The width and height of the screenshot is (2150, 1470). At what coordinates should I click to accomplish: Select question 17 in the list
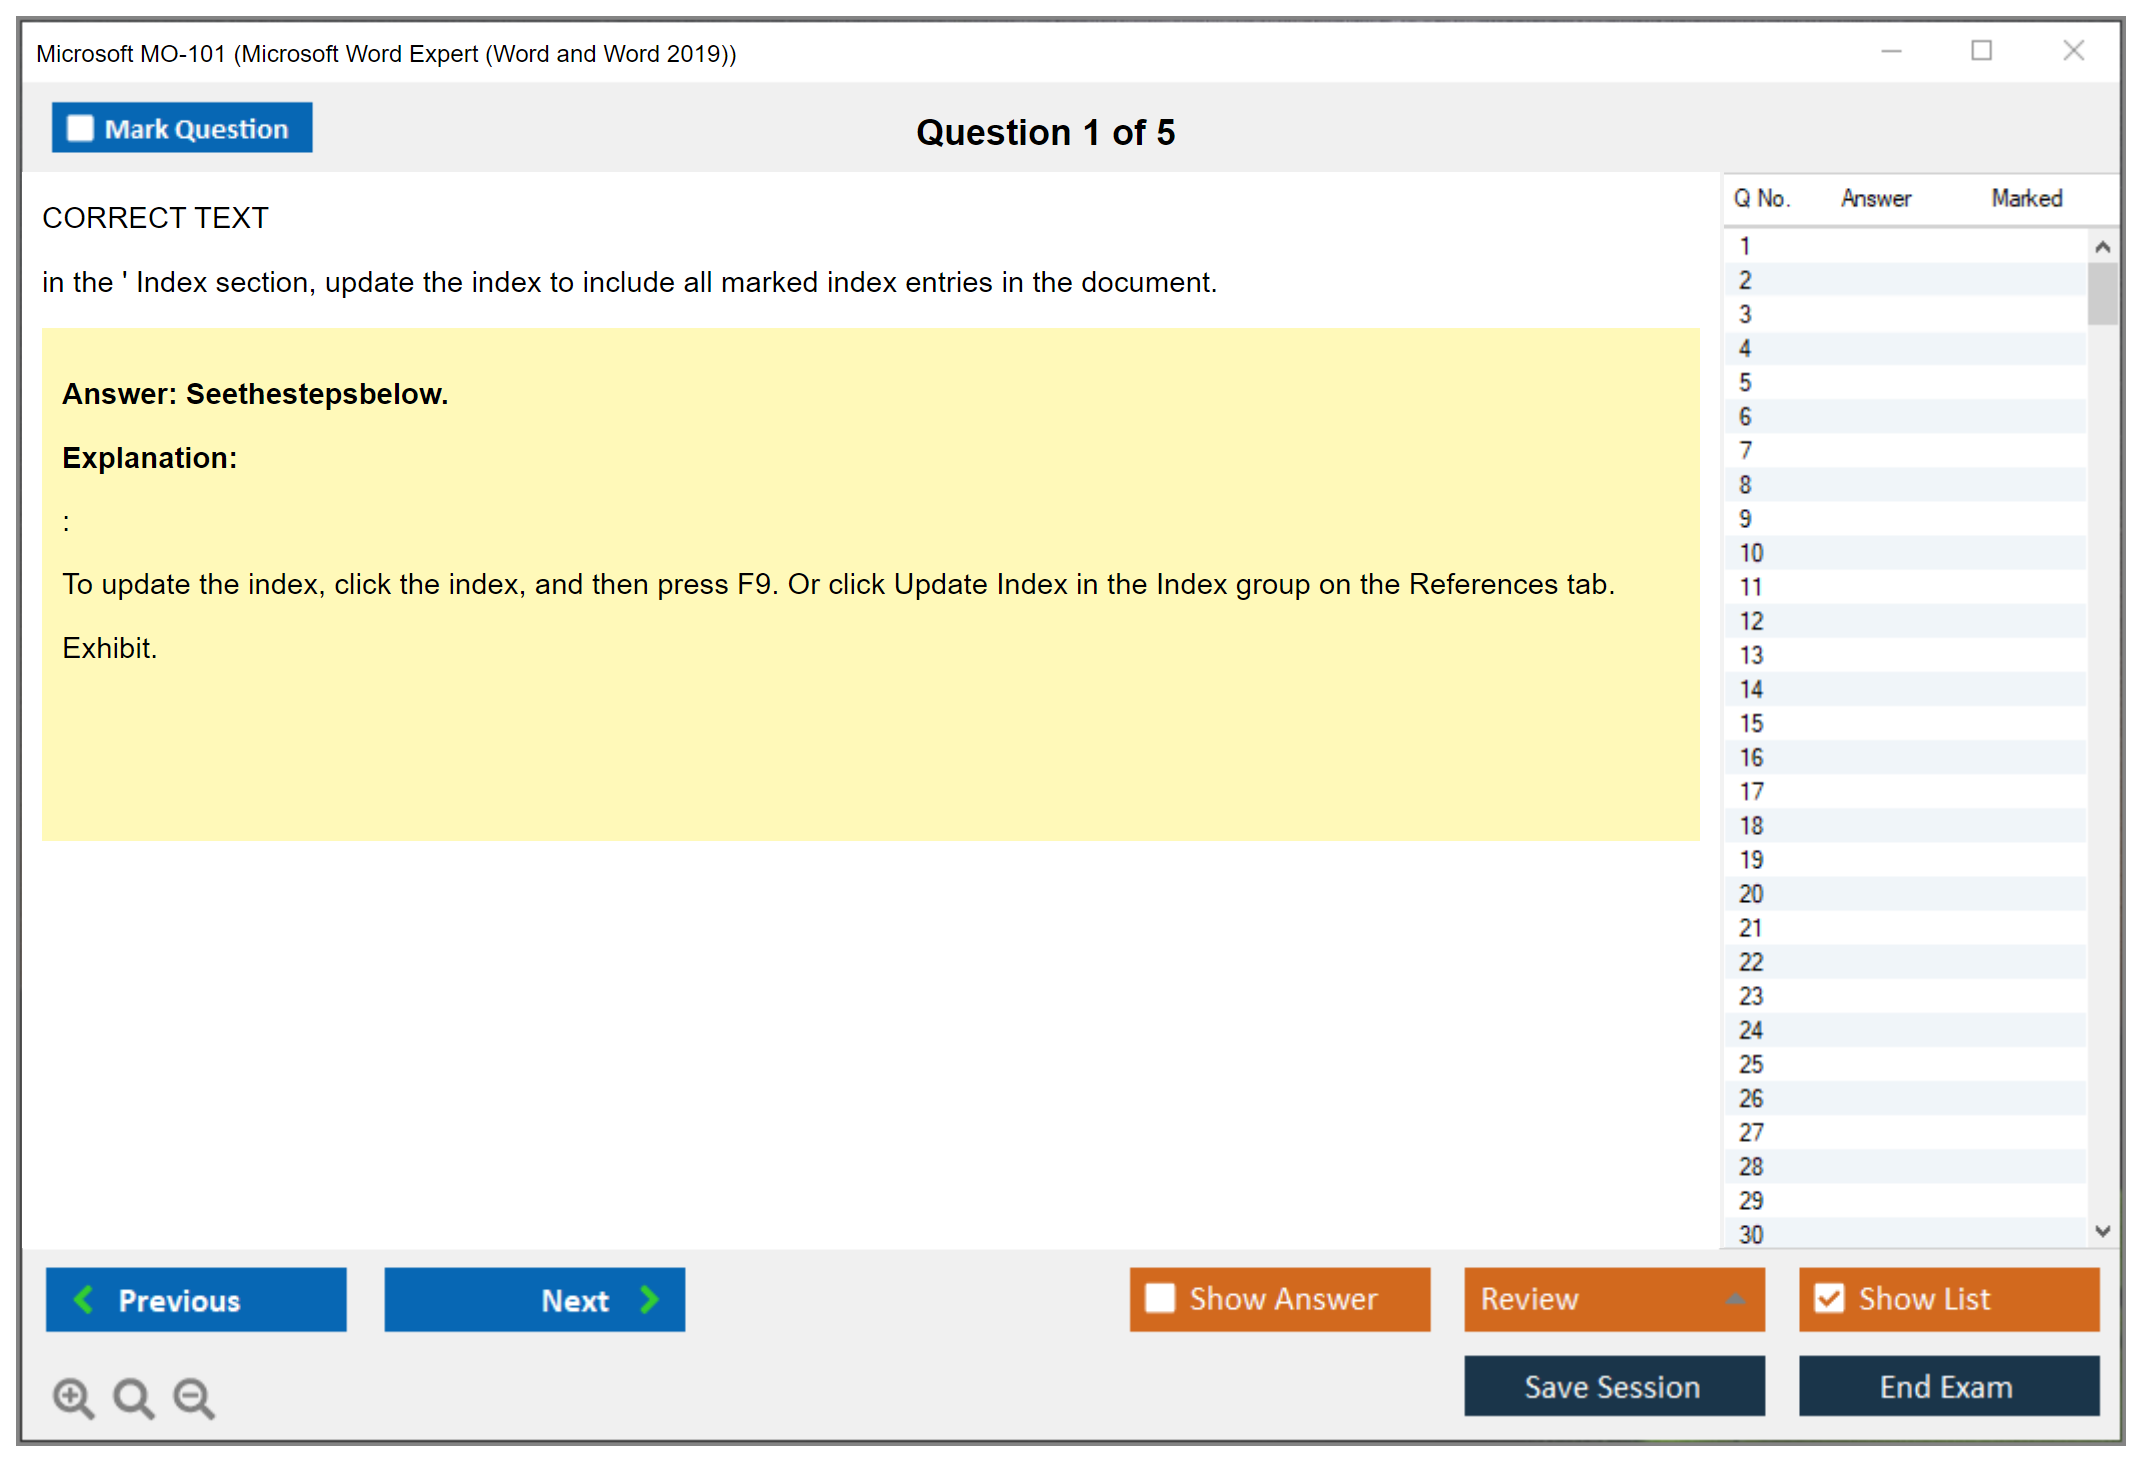[x=1751, y=791]
